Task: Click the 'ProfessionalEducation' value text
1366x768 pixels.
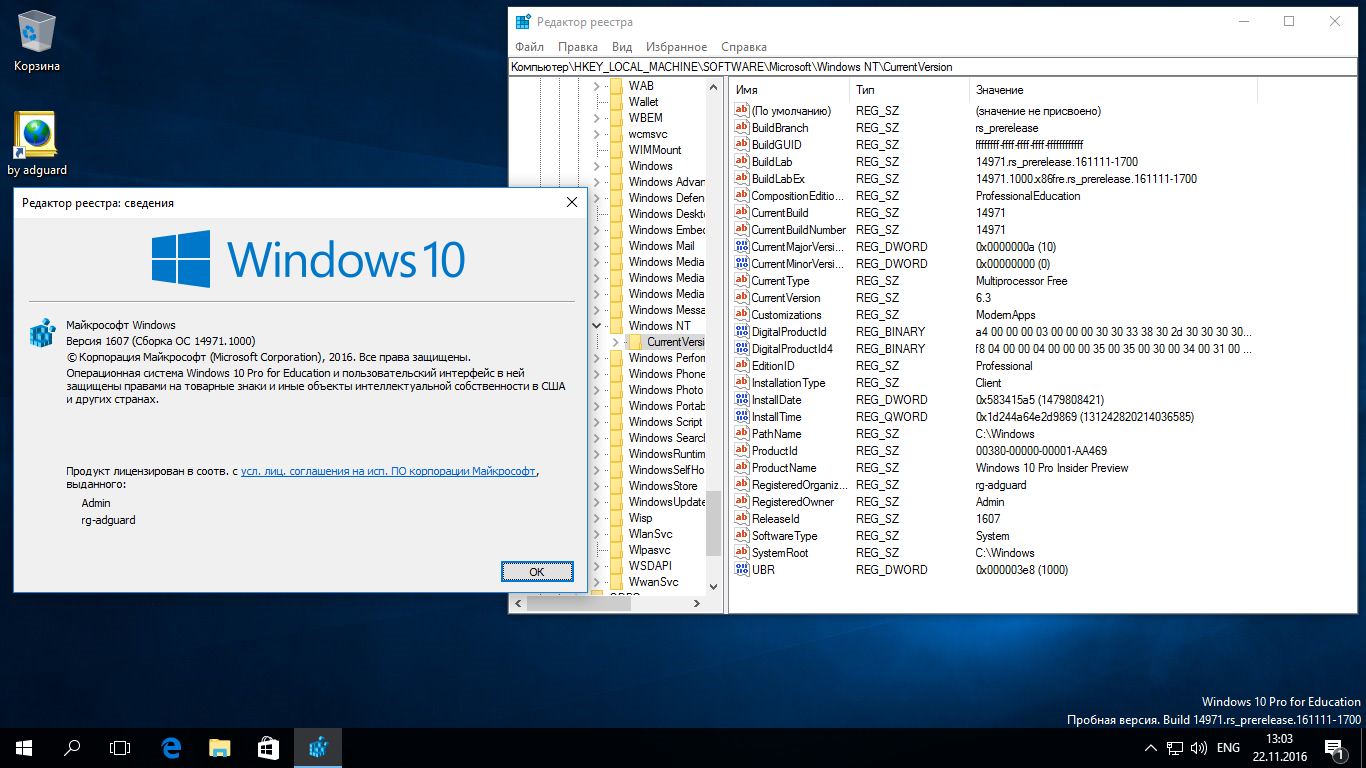Action: click(1028, 196)
